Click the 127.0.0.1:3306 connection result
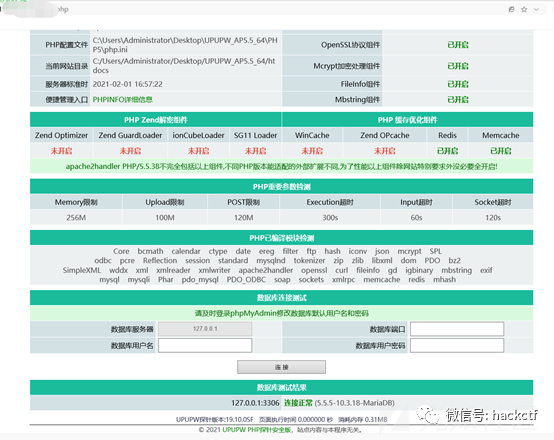Screen dimensions: 554x440 pos(255,403)
